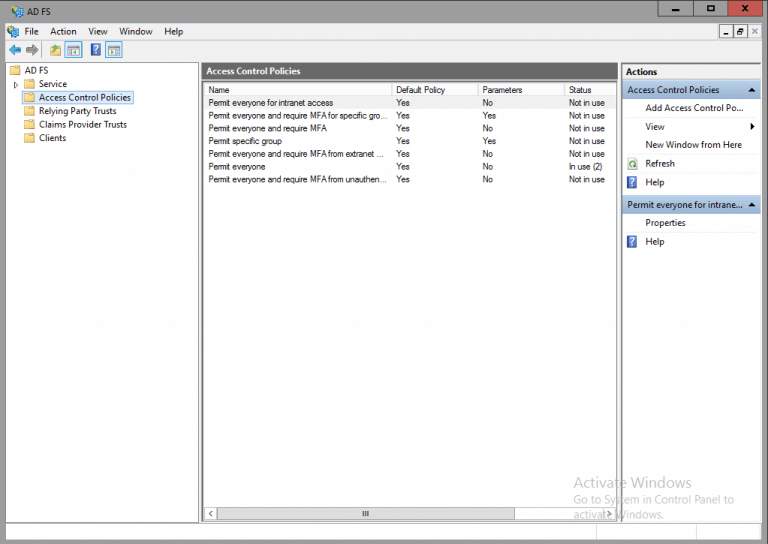Open the View submenu arrow in Actions
The height and width of the screenshot is (544, 768).
pyautogui.click(x=752, y=127)
